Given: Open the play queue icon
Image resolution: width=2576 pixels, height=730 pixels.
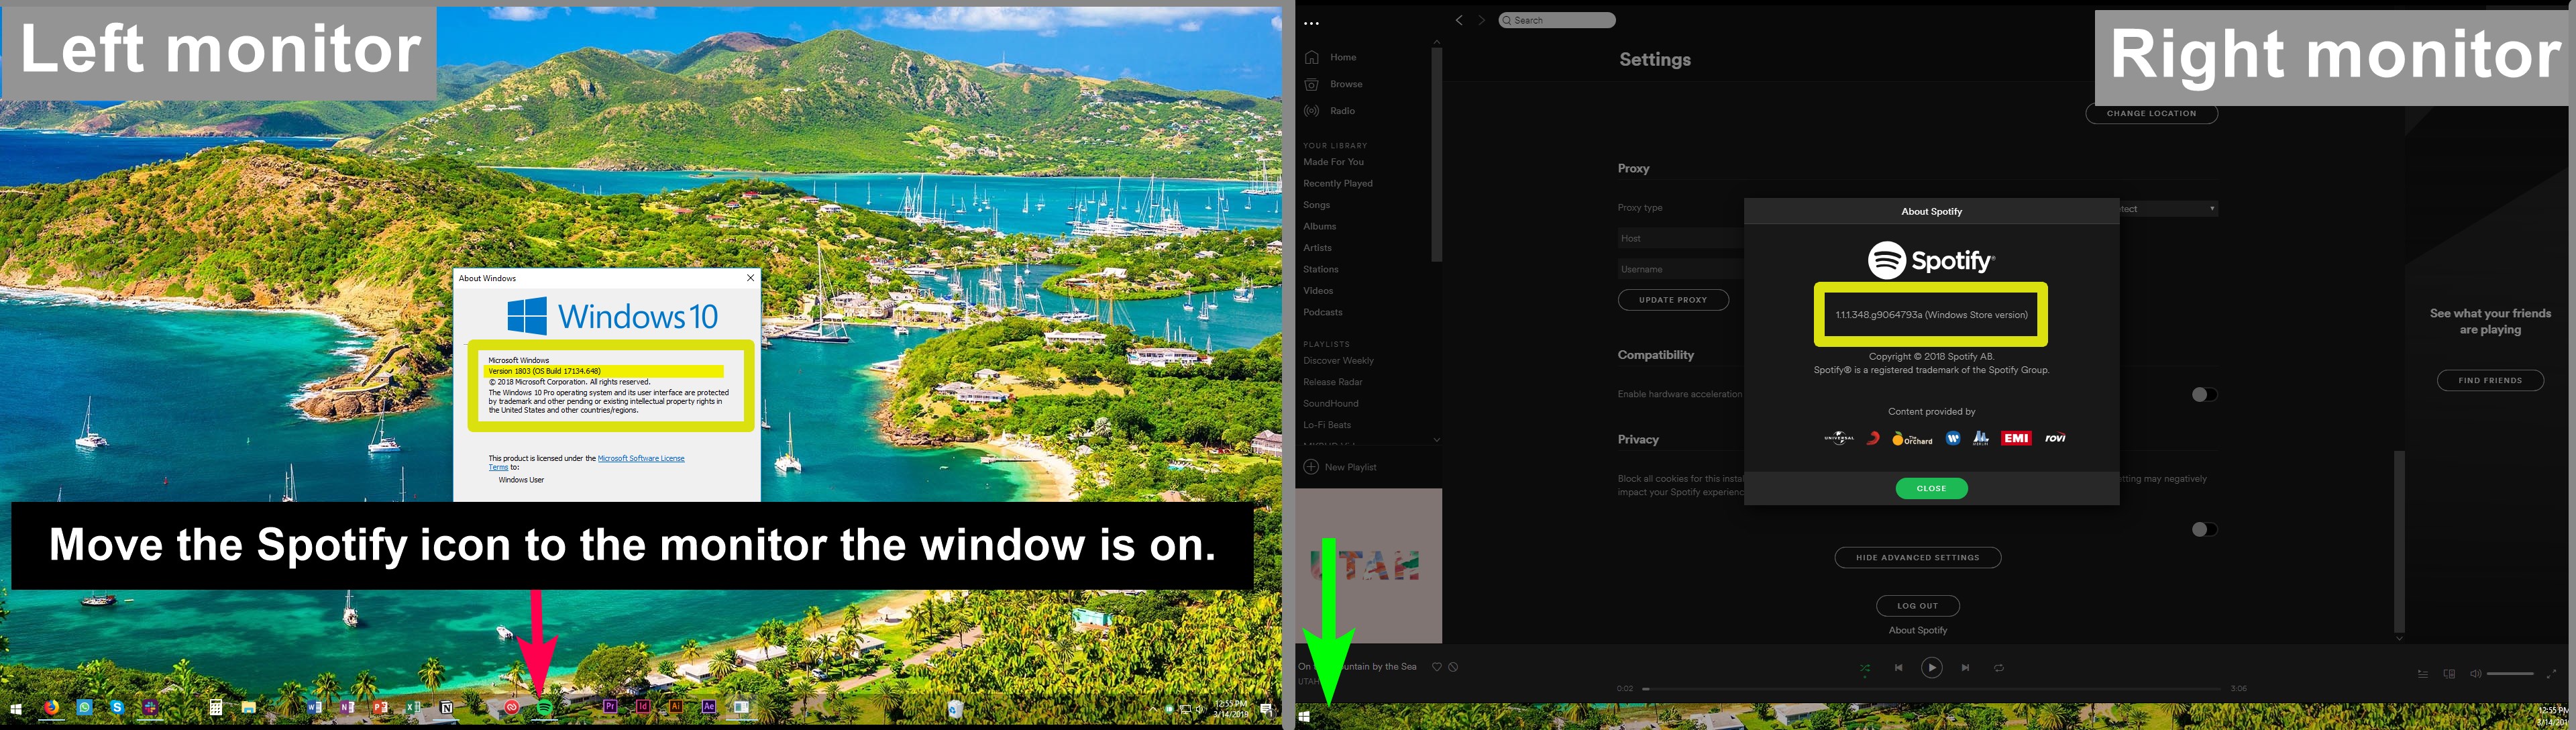Looking at the screenshot, I should point(2423,674).
